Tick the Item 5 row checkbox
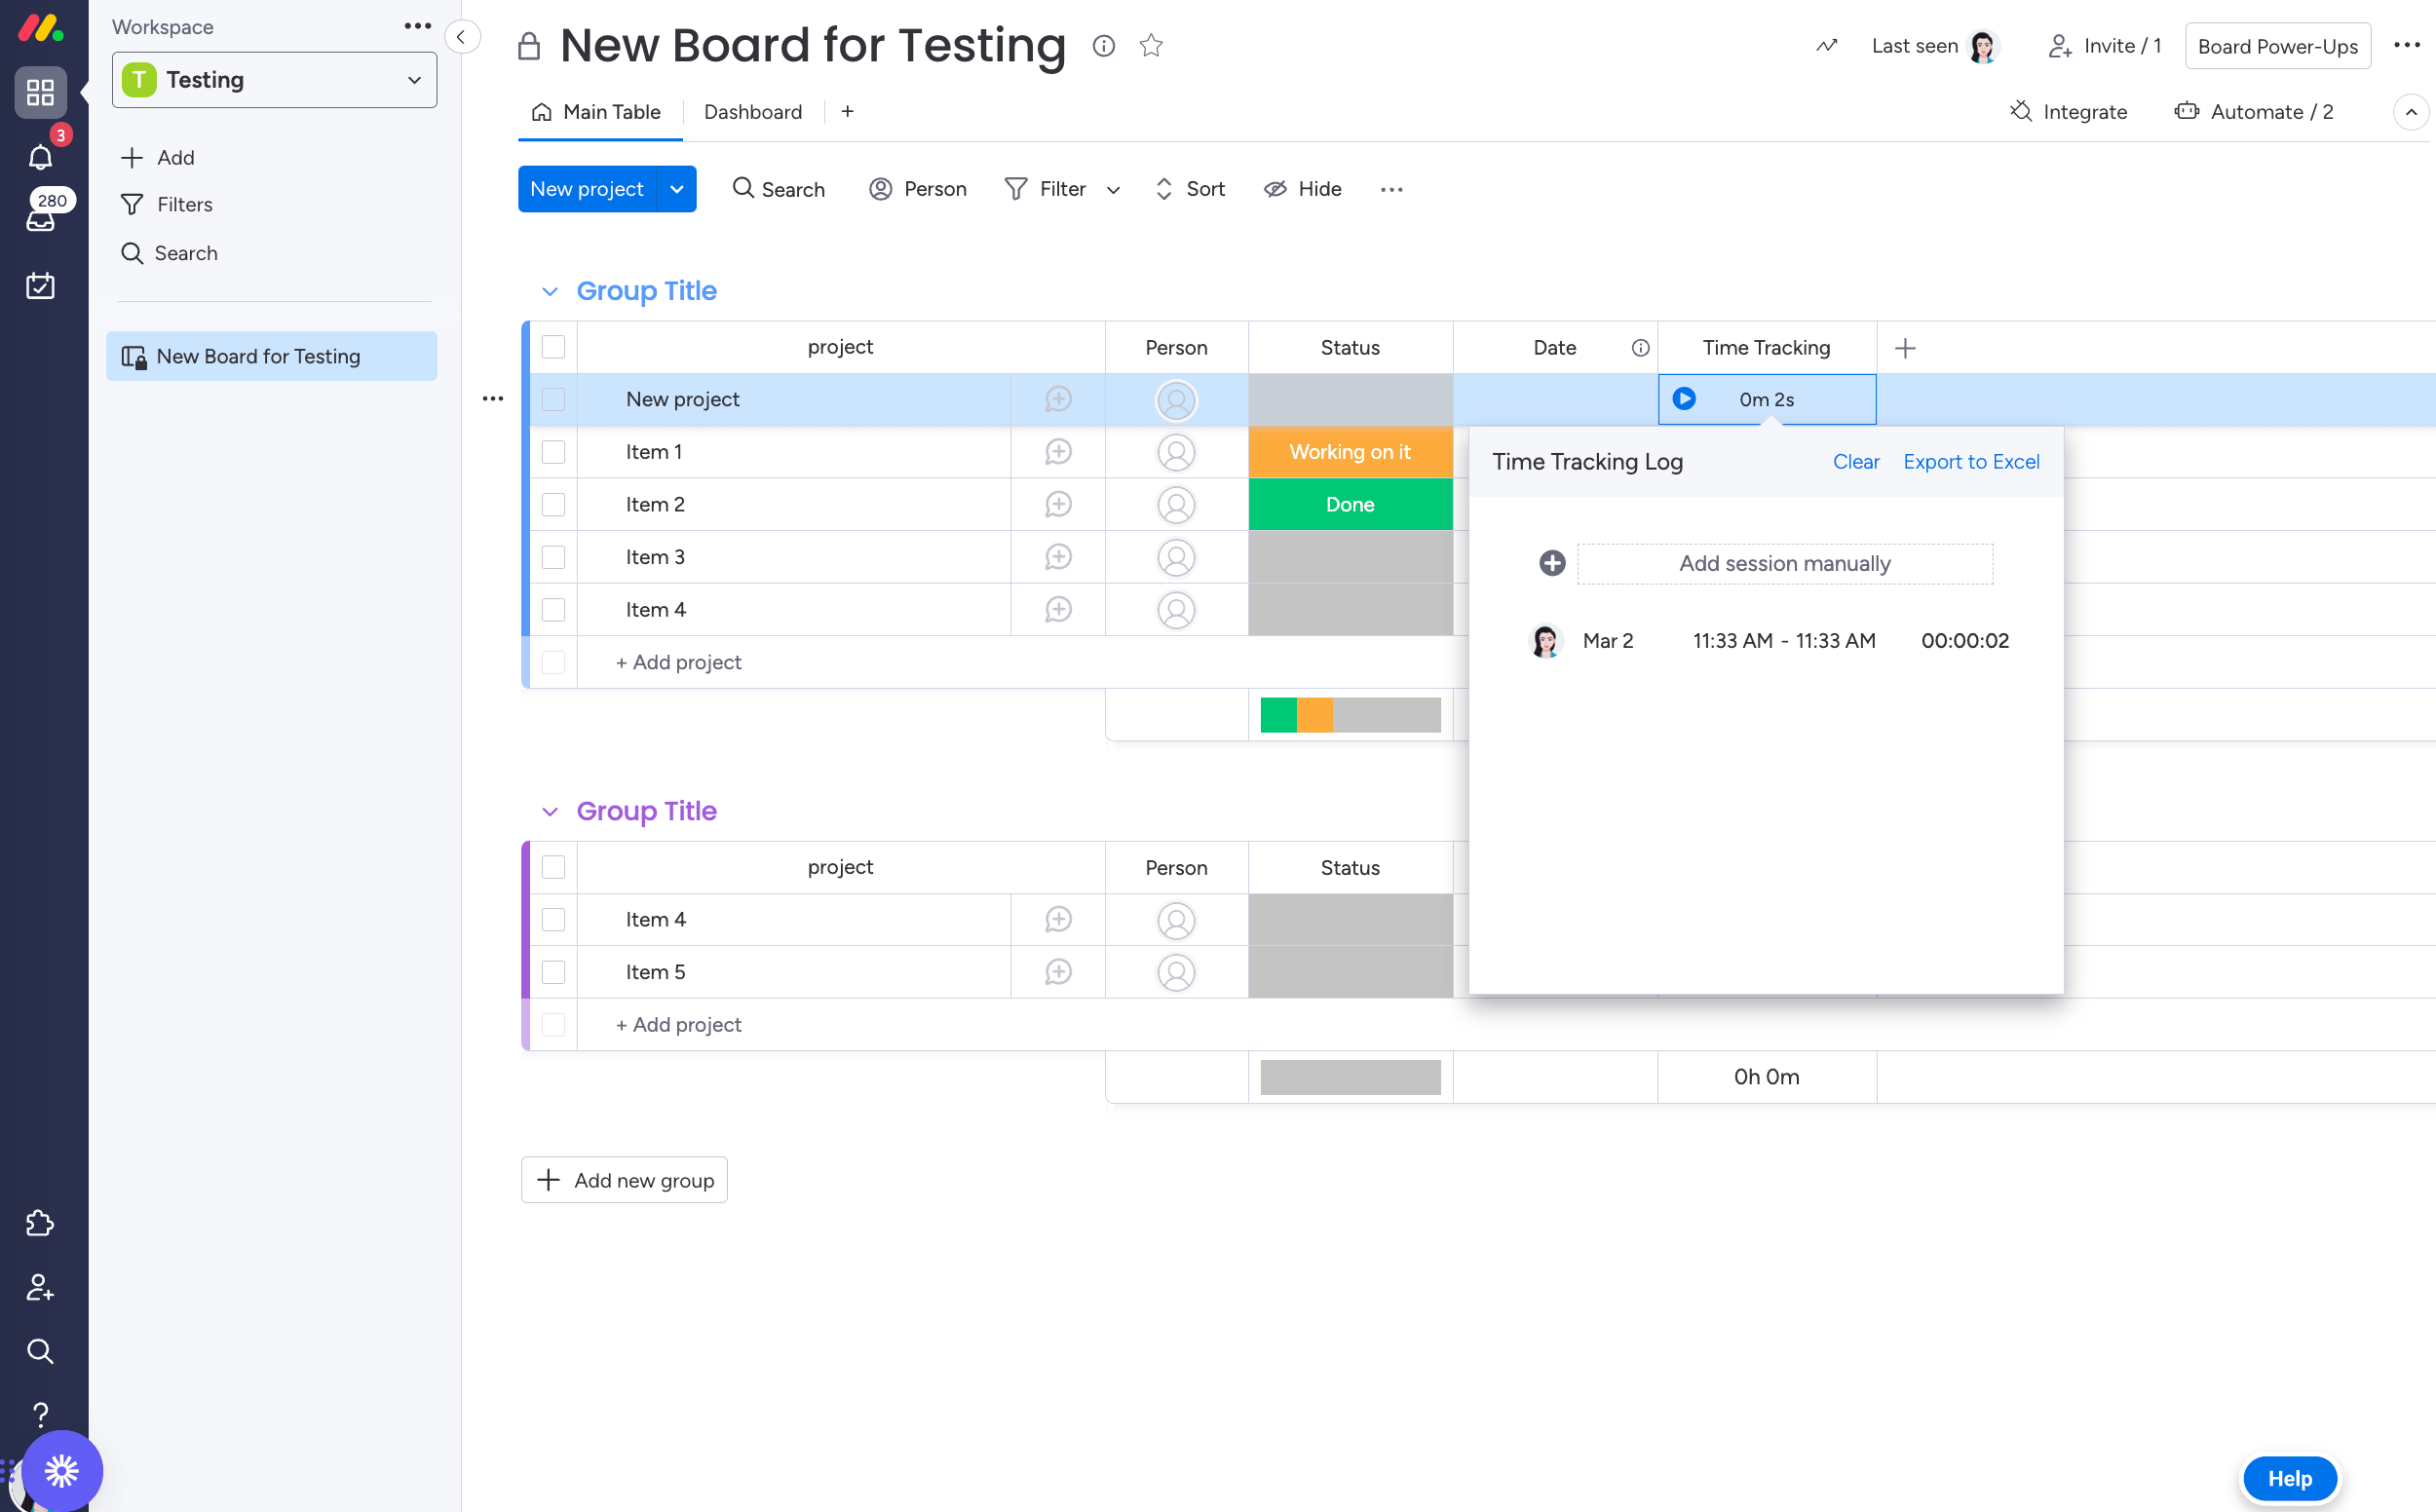Viewport: 2436px width, 1512px height. [553, 972]
